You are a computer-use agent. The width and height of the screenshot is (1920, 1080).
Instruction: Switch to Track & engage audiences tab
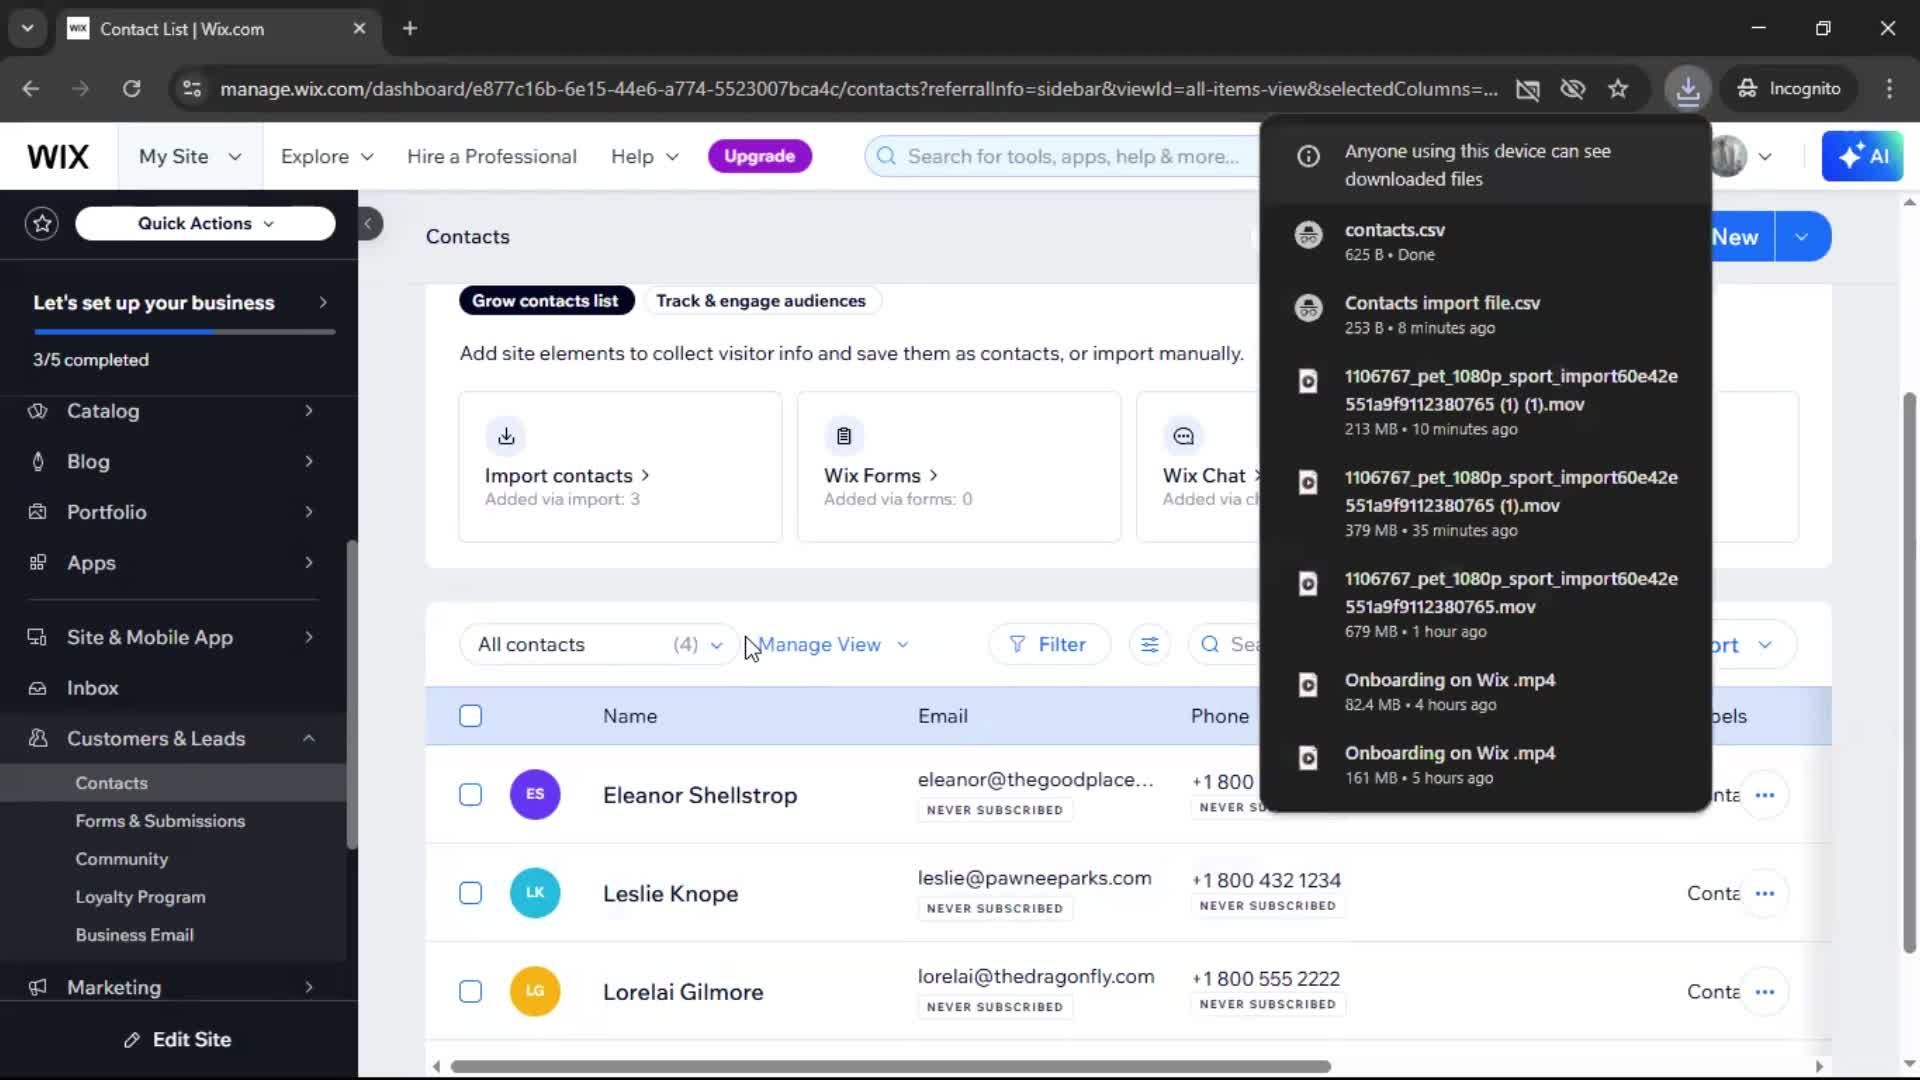pos(761,301)
